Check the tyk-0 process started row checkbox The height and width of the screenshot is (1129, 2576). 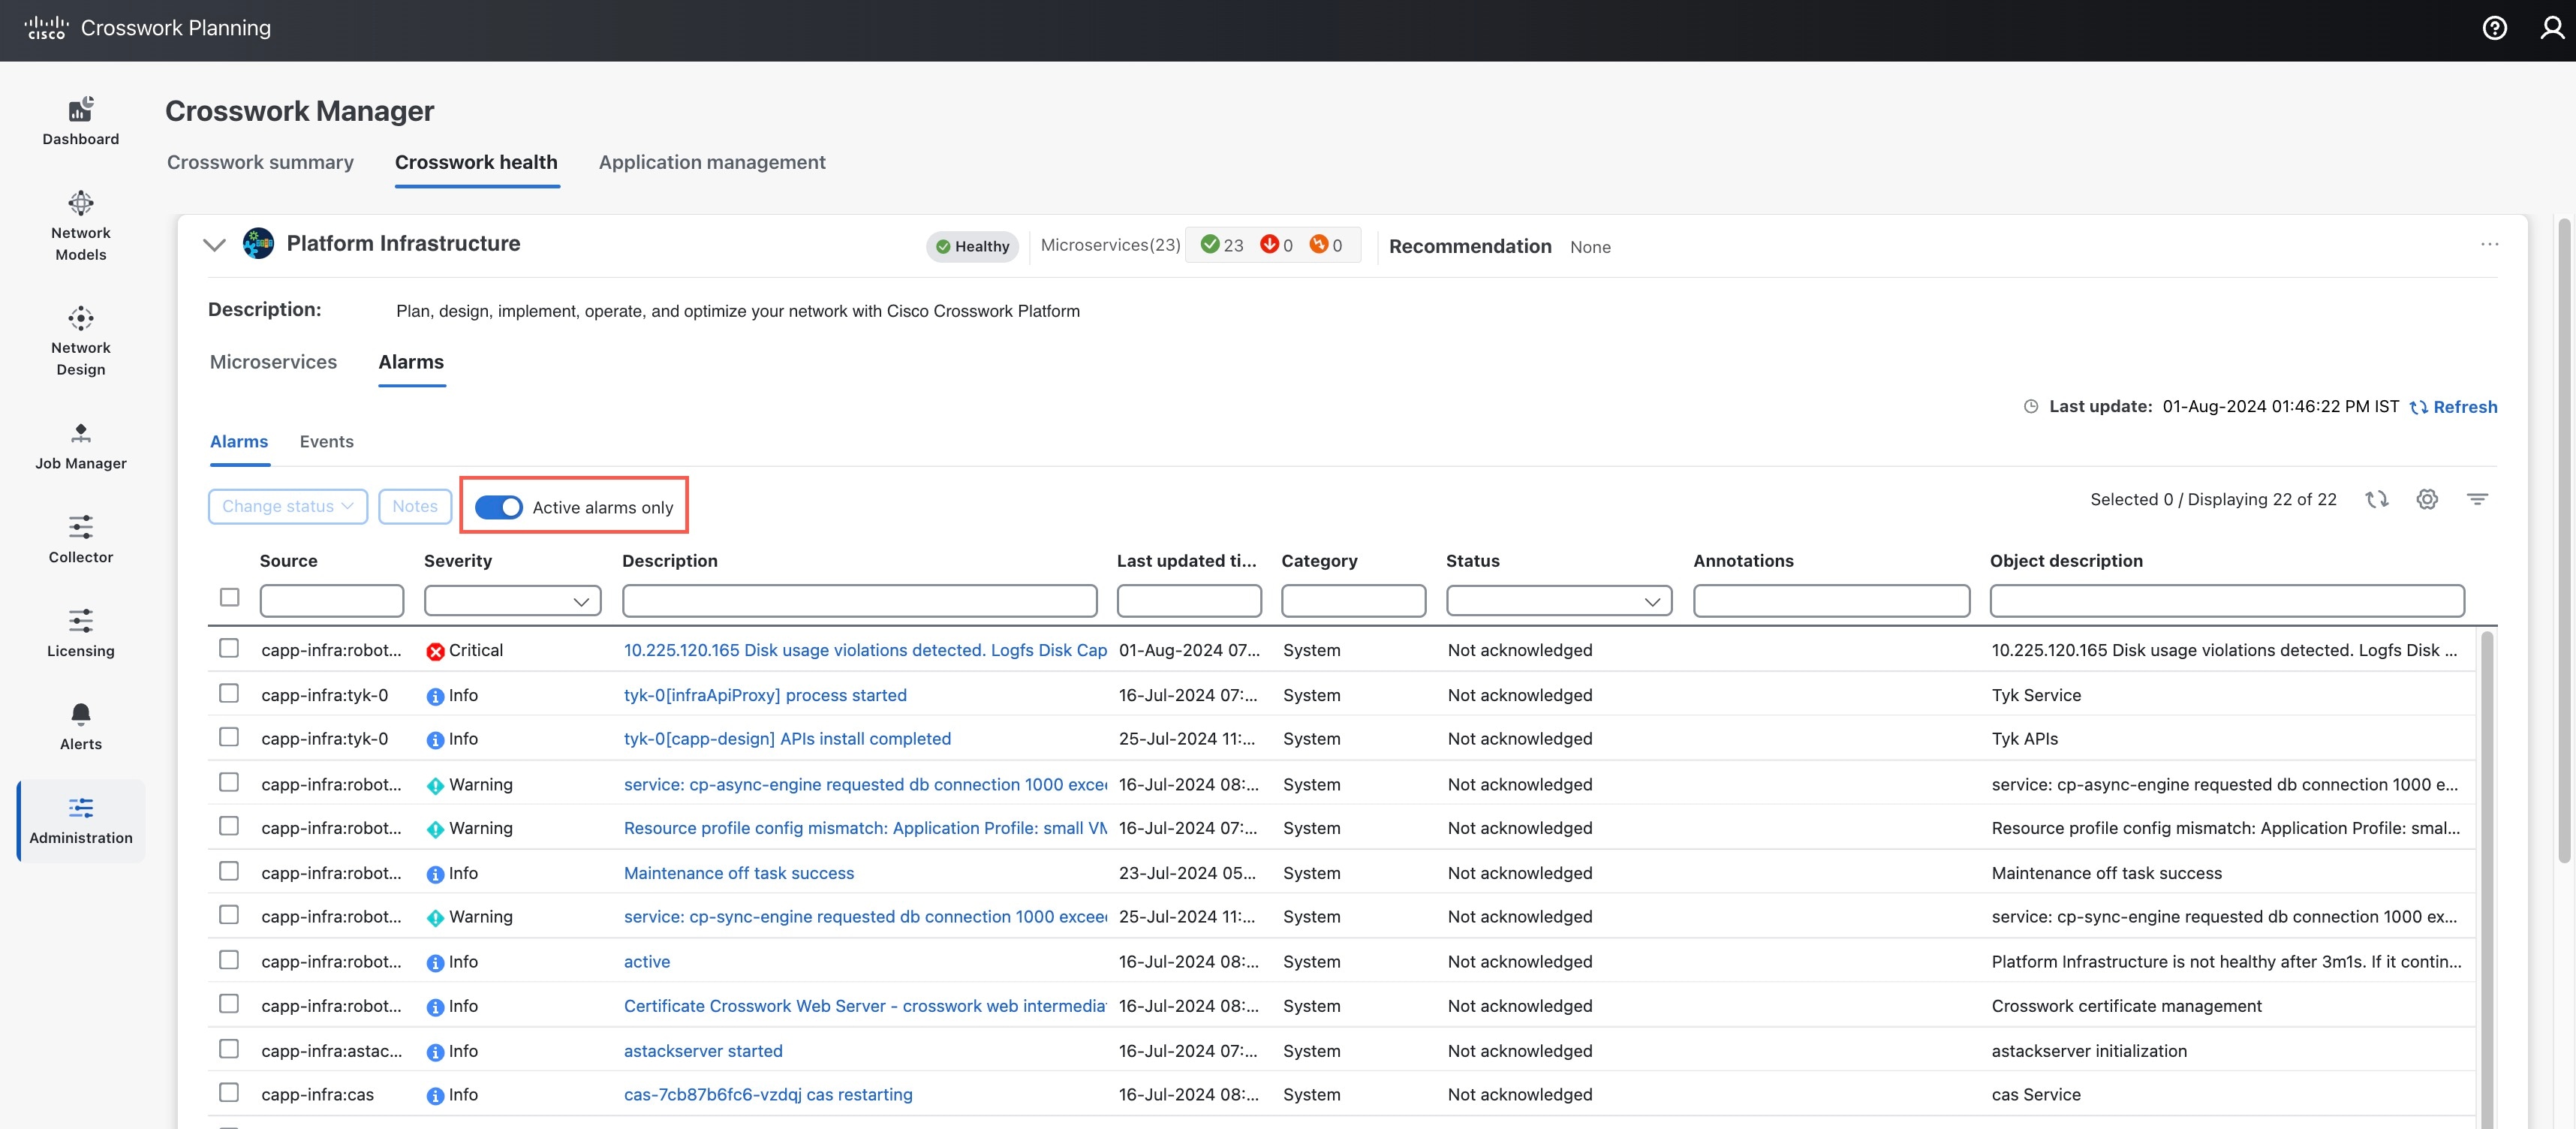pyautogui.click(x=229, y=693)
